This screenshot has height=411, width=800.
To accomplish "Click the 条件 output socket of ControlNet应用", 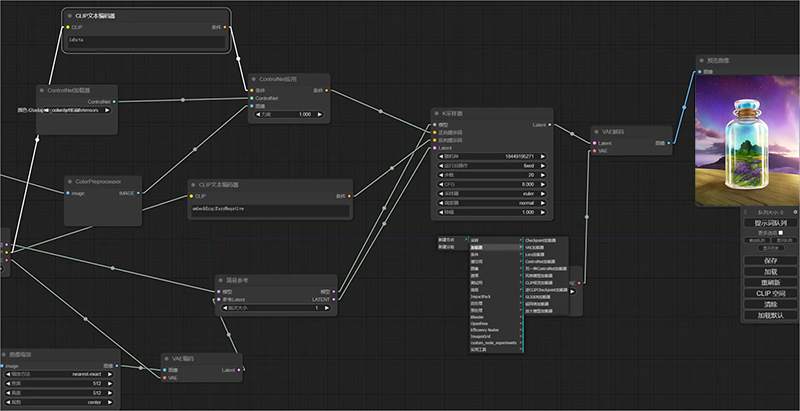I will (x=327, y=91).
